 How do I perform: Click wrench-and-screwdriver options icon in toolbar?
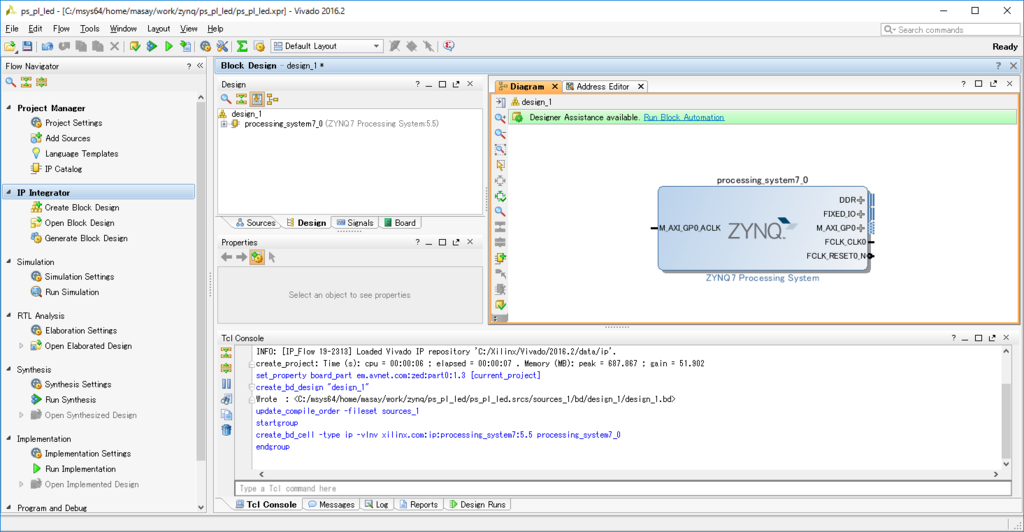(223, 46)
